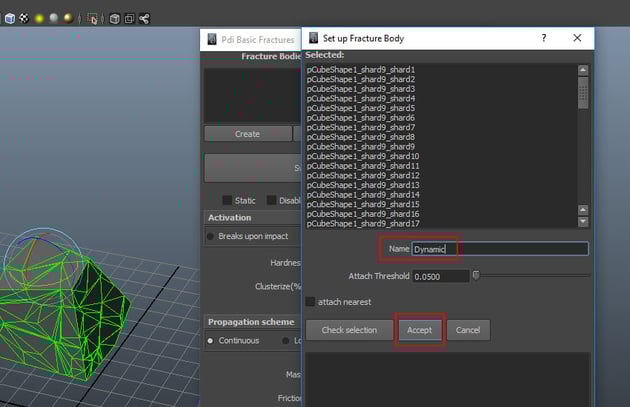This screenshot has height=407, width=630.
Task: Select pCubeShape1_shard9_shard15 in list
Action: pyautogui.click(x=363, y=205)
